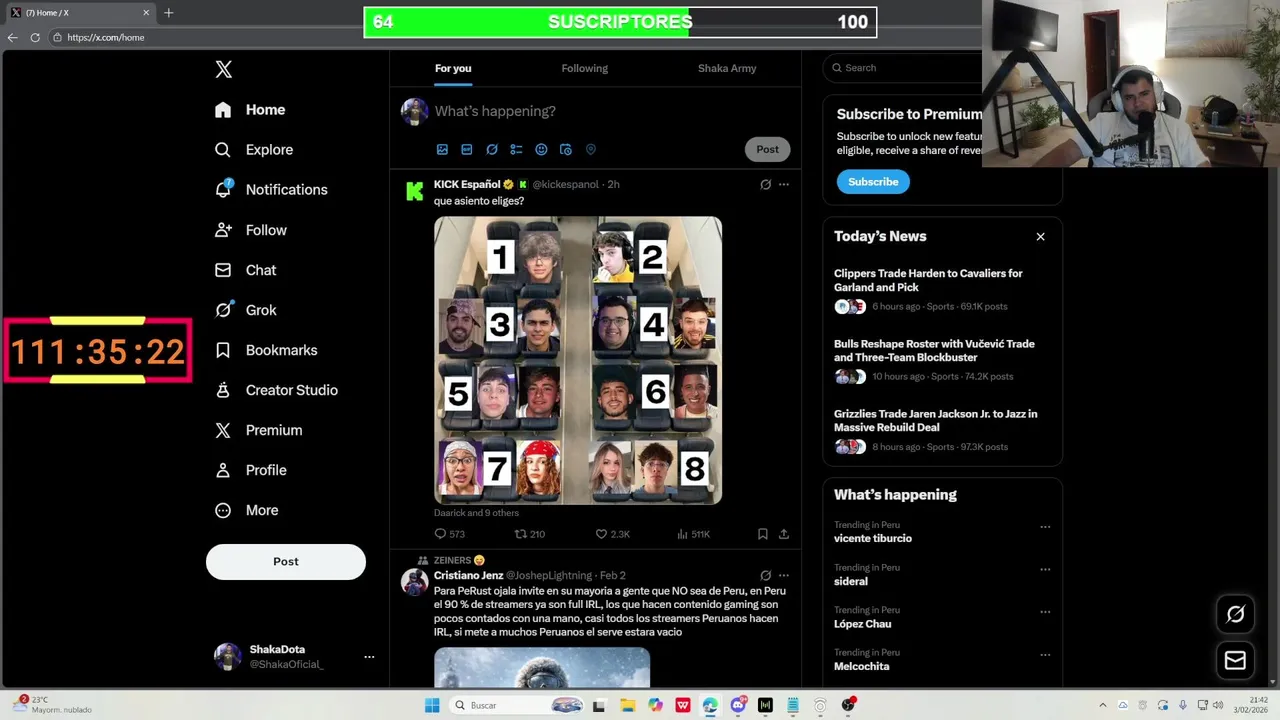1280x720 pixels.
Task: Open Chat from the sidebar
Action: (246, 270)
